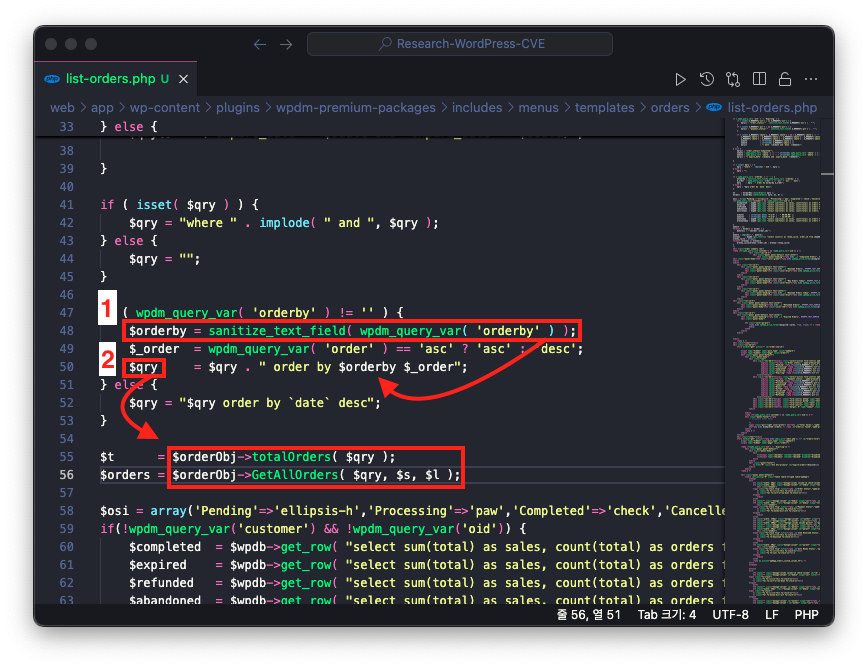Click 'isset' keyword on line 41

click(154, 205)
